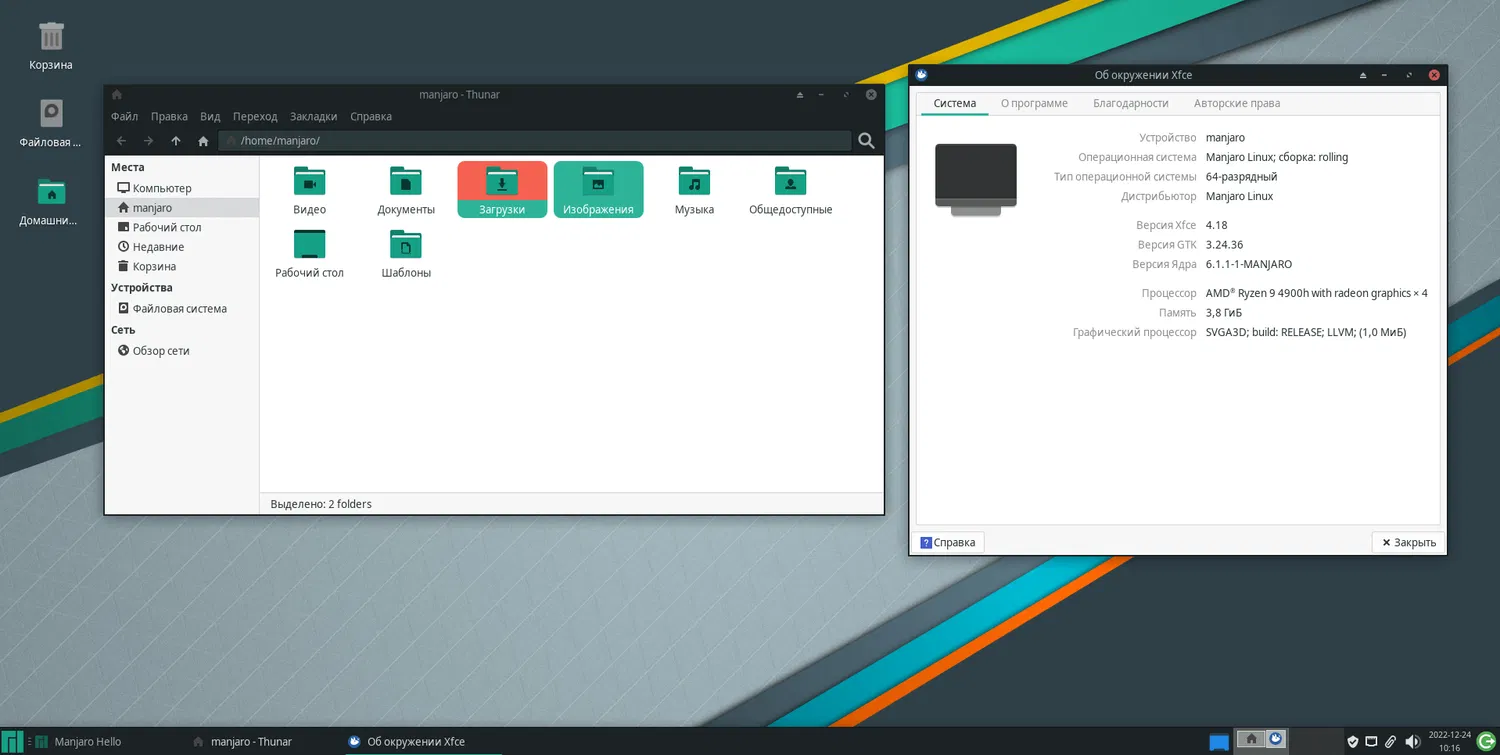Click the AMD Ryzen 9 4900h processor text

1317,293
